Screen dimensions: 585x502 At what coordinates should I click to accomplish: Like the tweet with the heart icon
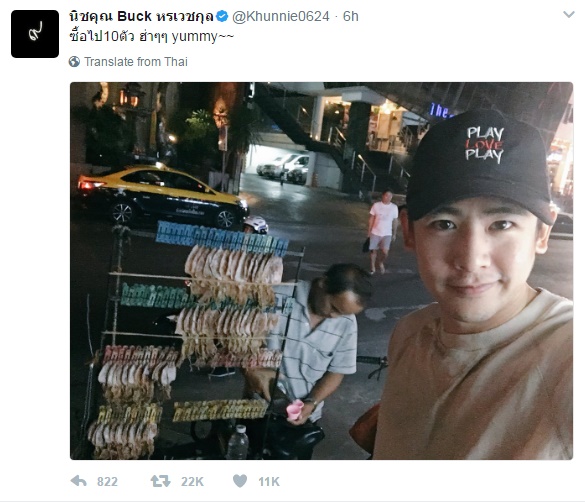(x=240, y=481)
